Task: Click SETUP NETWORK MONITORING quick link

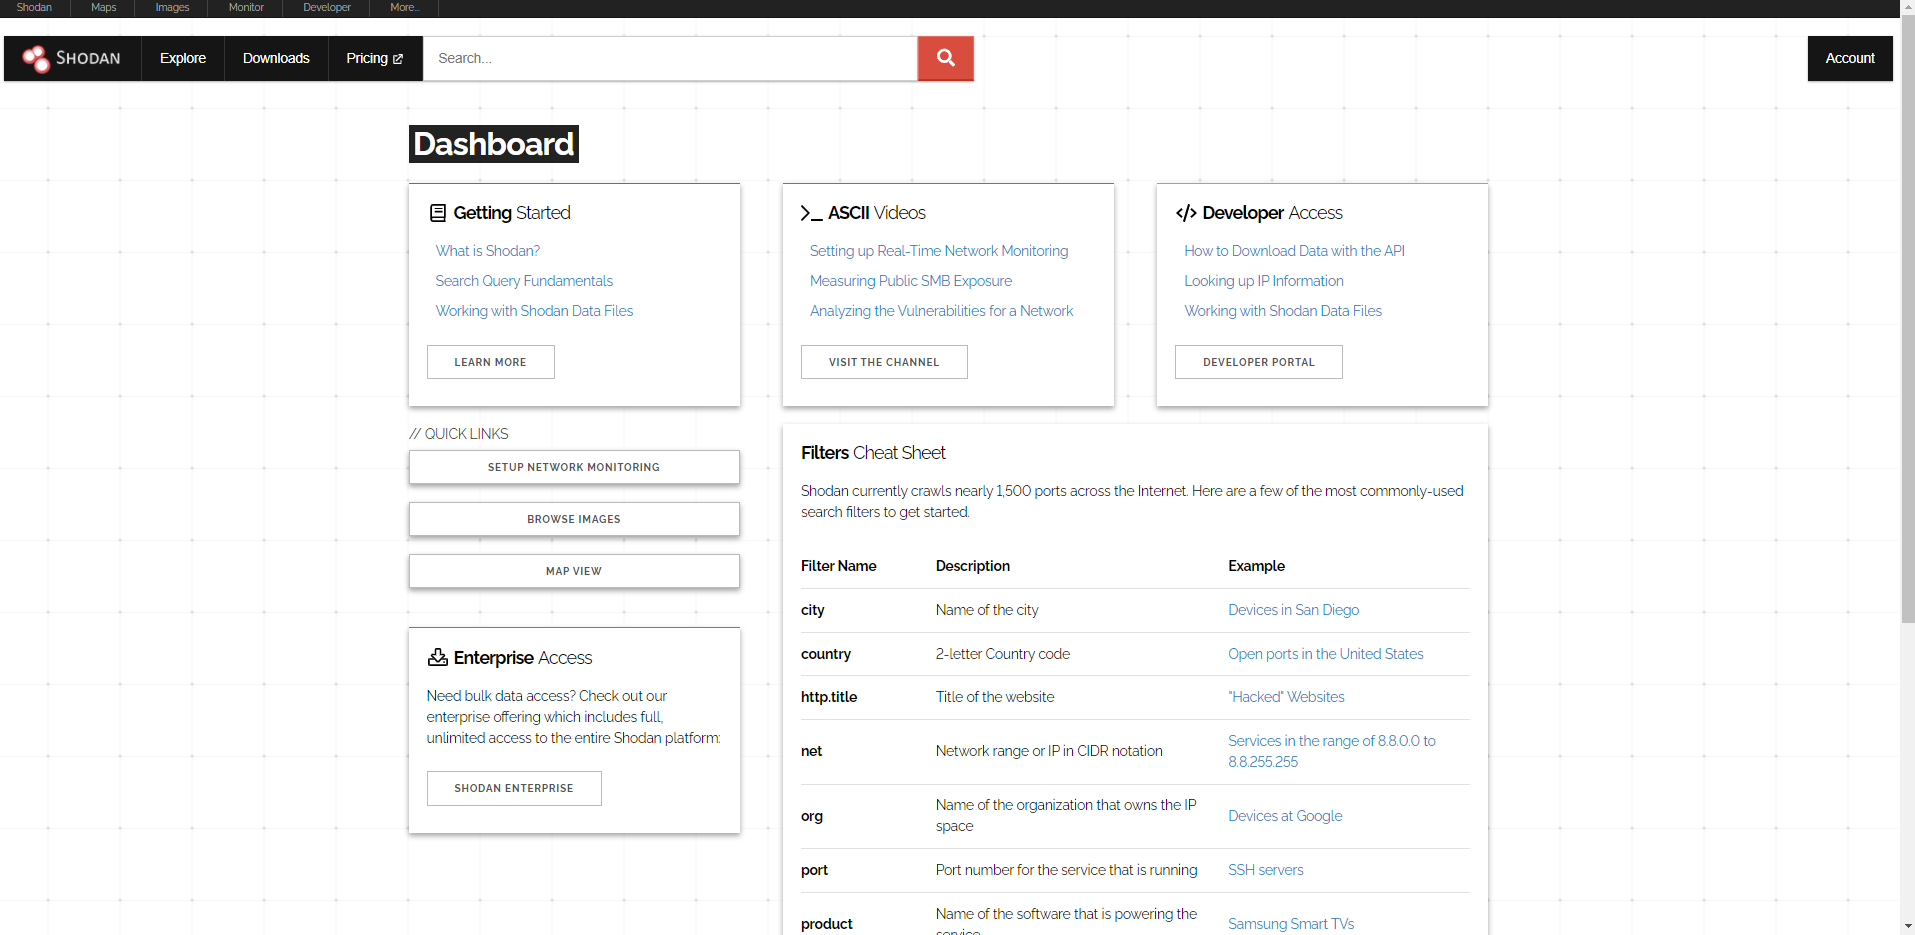Action: click(x=574, y=467)
